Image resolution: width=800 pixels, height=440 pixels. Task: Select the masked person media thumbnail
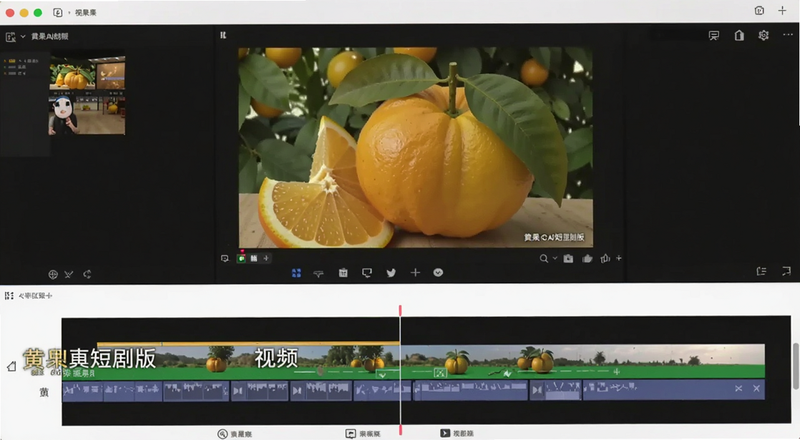click(63, 117)
